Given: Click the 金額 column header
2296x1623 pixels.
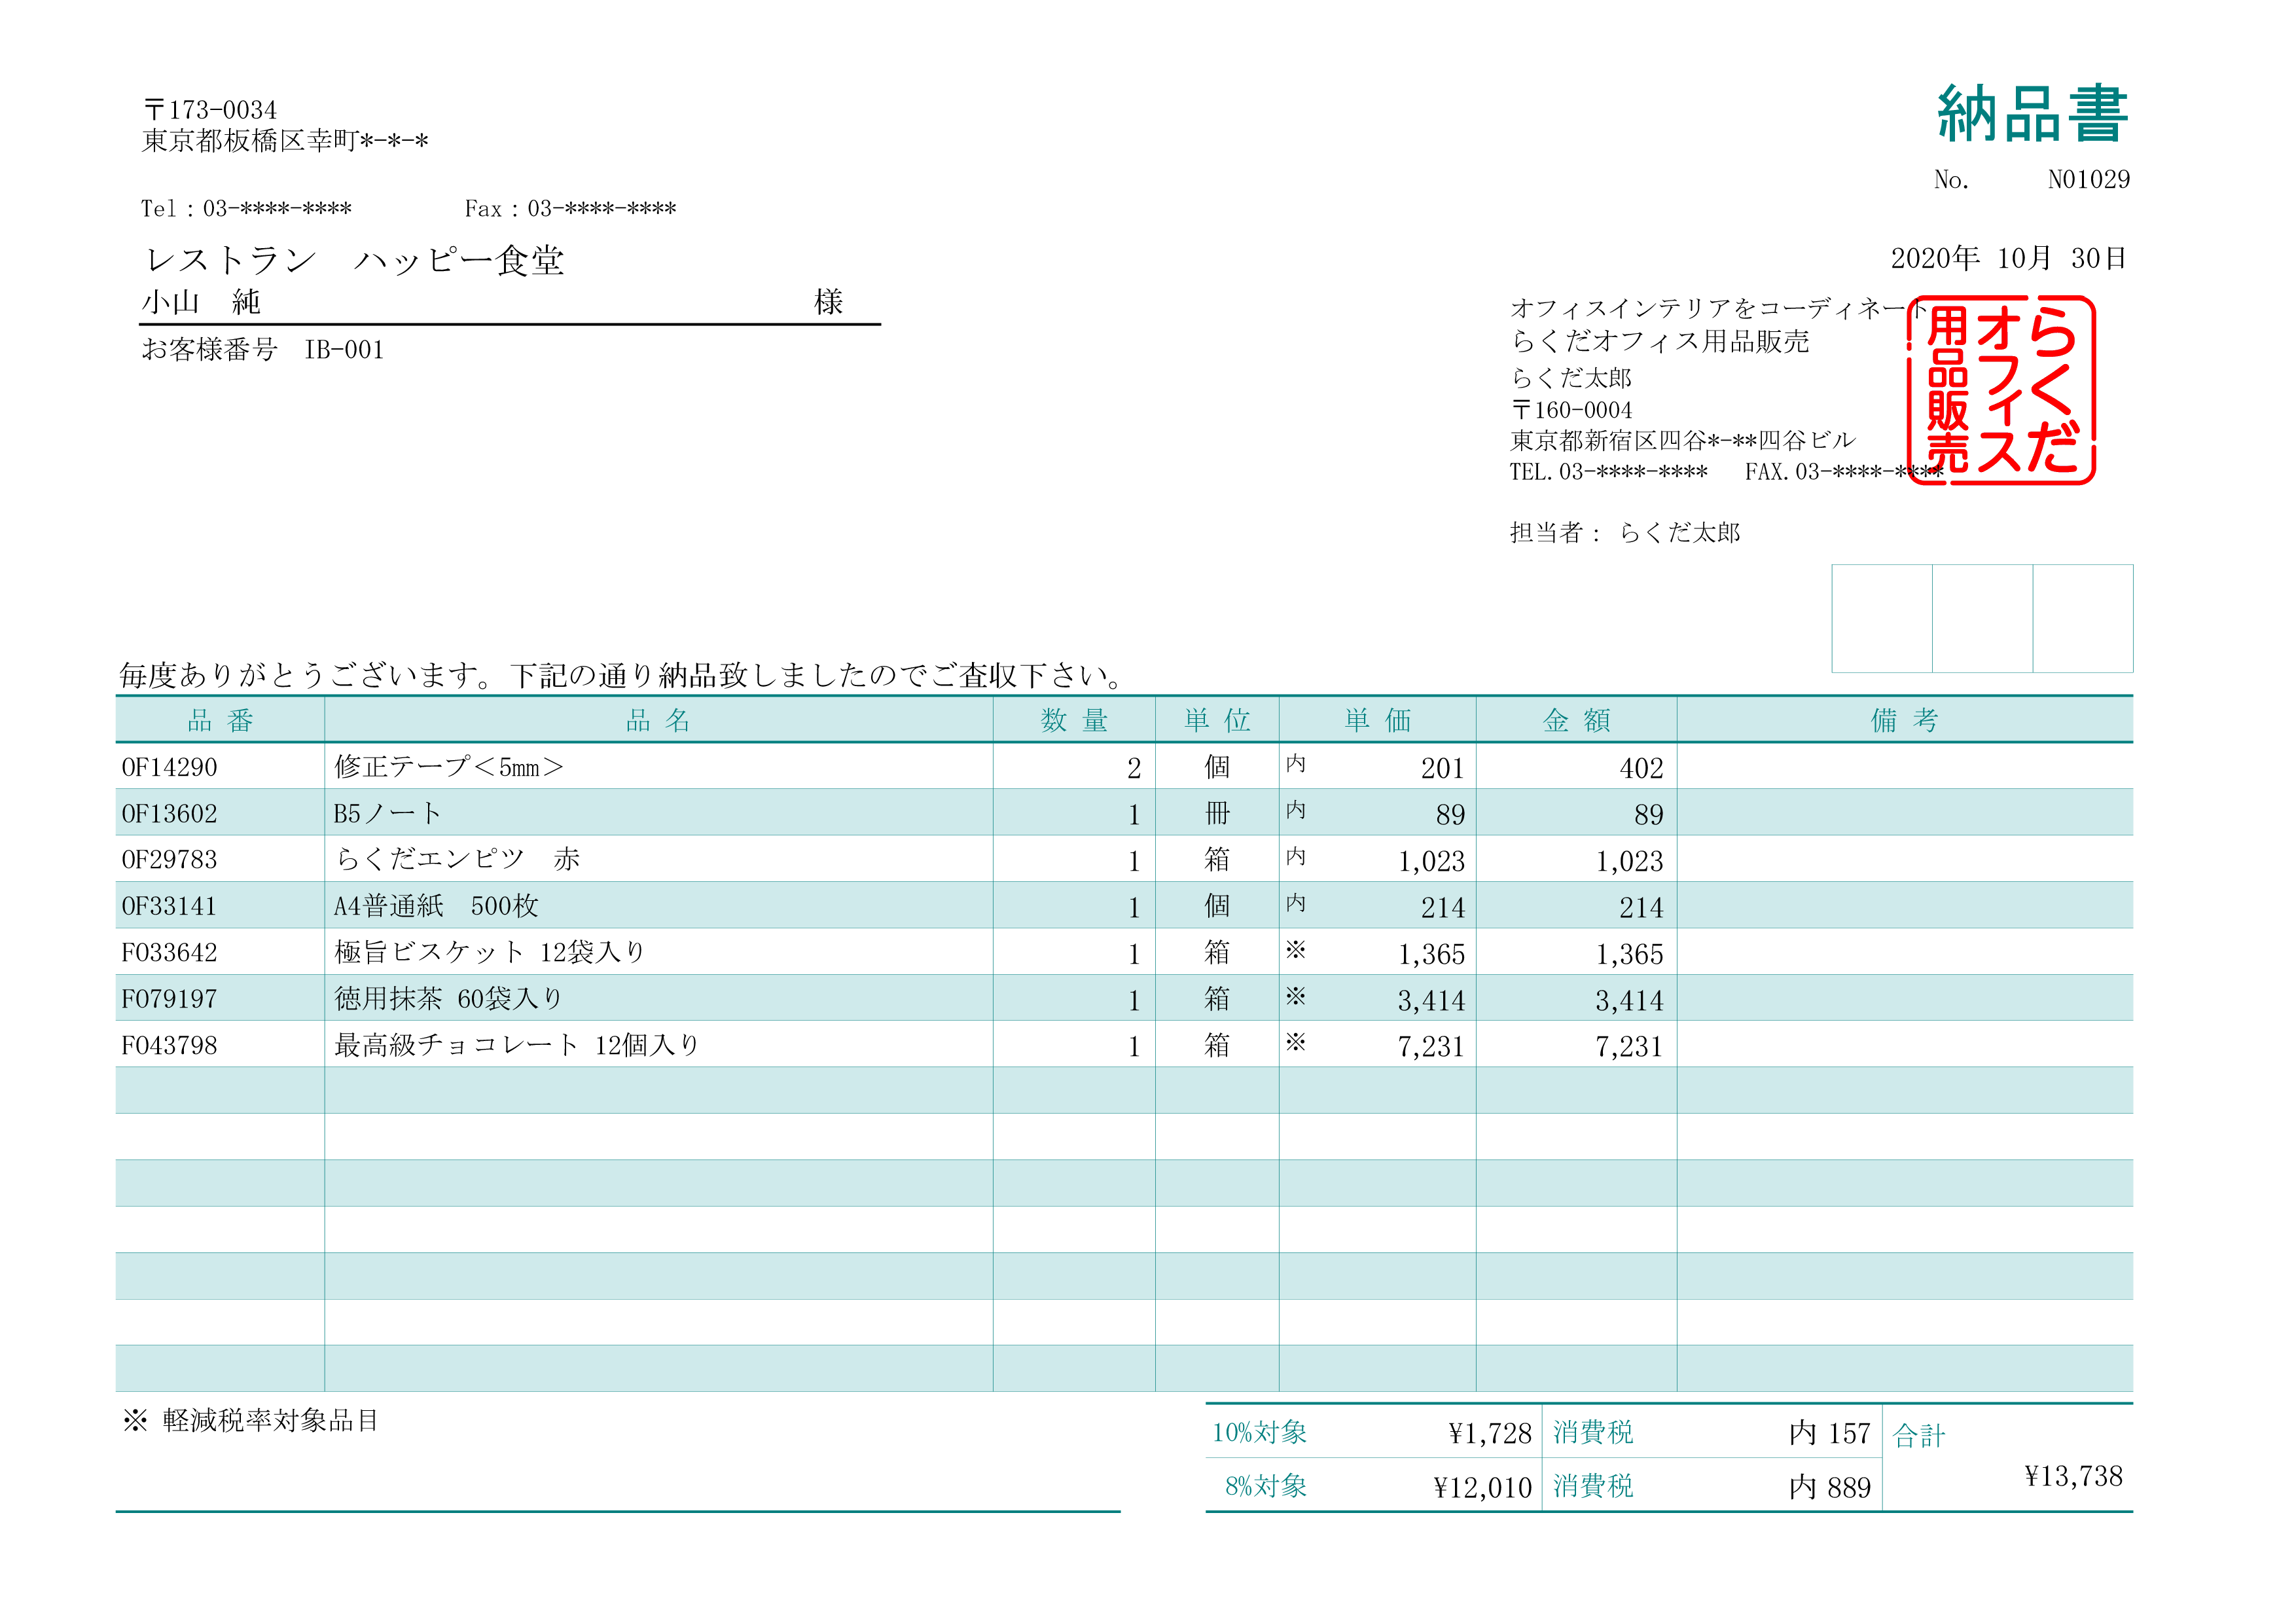Looking at the screenshot, I should coord(1576,721).
